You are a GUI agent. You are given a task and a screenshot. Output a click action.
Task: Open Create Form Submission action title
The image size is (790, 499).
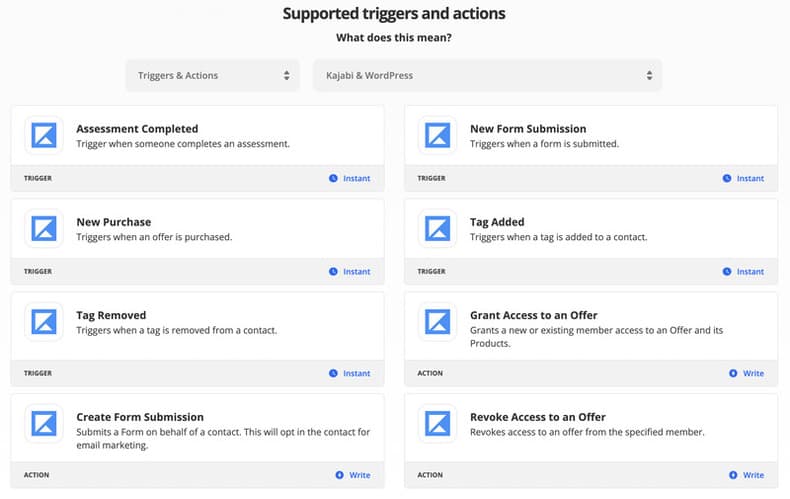(x=140, y=417)
